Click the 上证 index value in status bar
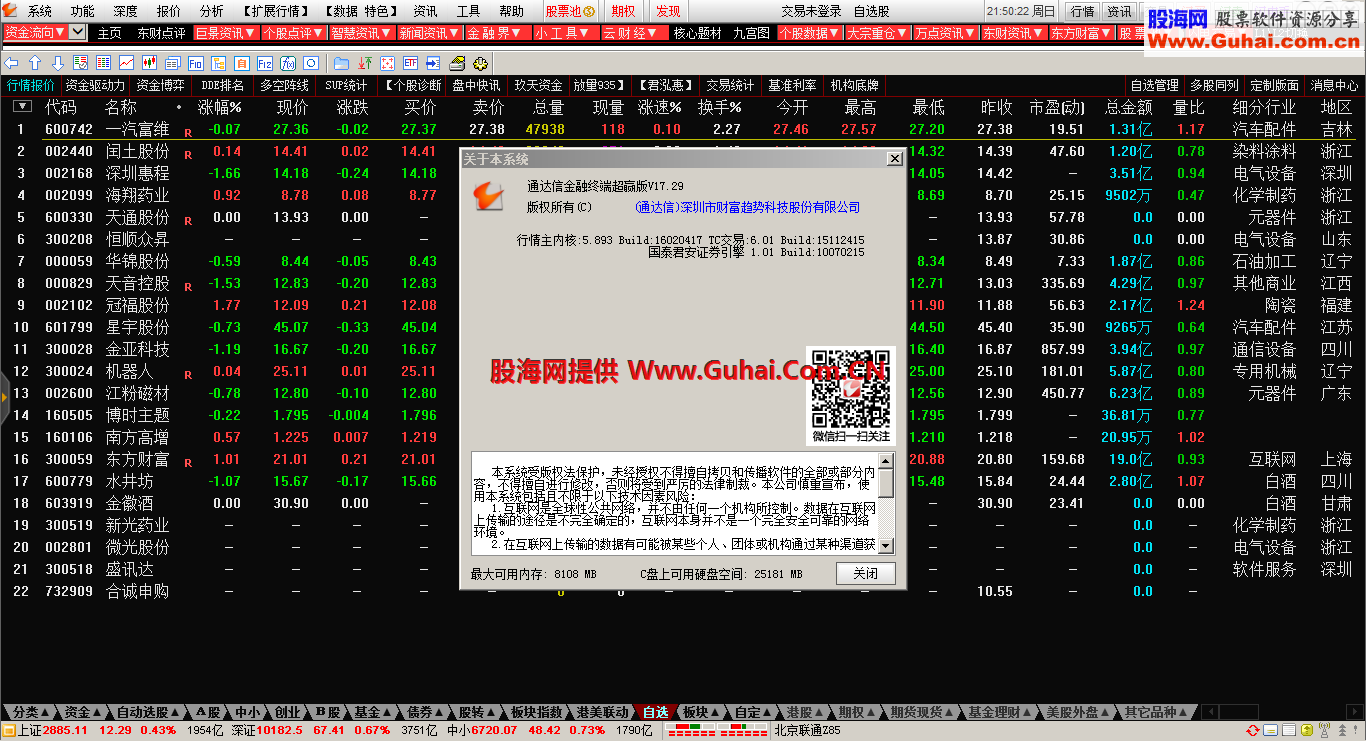Image resolution: width=1366 pixels, height=741 pixels. pos(66,730)
